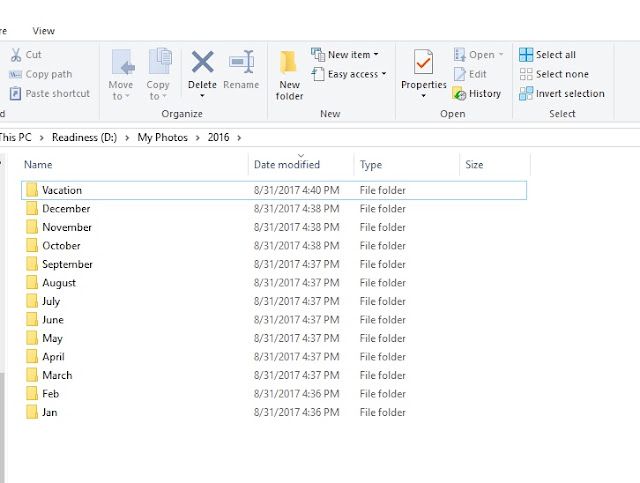This screenshot has height=483, width=640.
Task: Select the March folder name
Action: coord(57,375)
